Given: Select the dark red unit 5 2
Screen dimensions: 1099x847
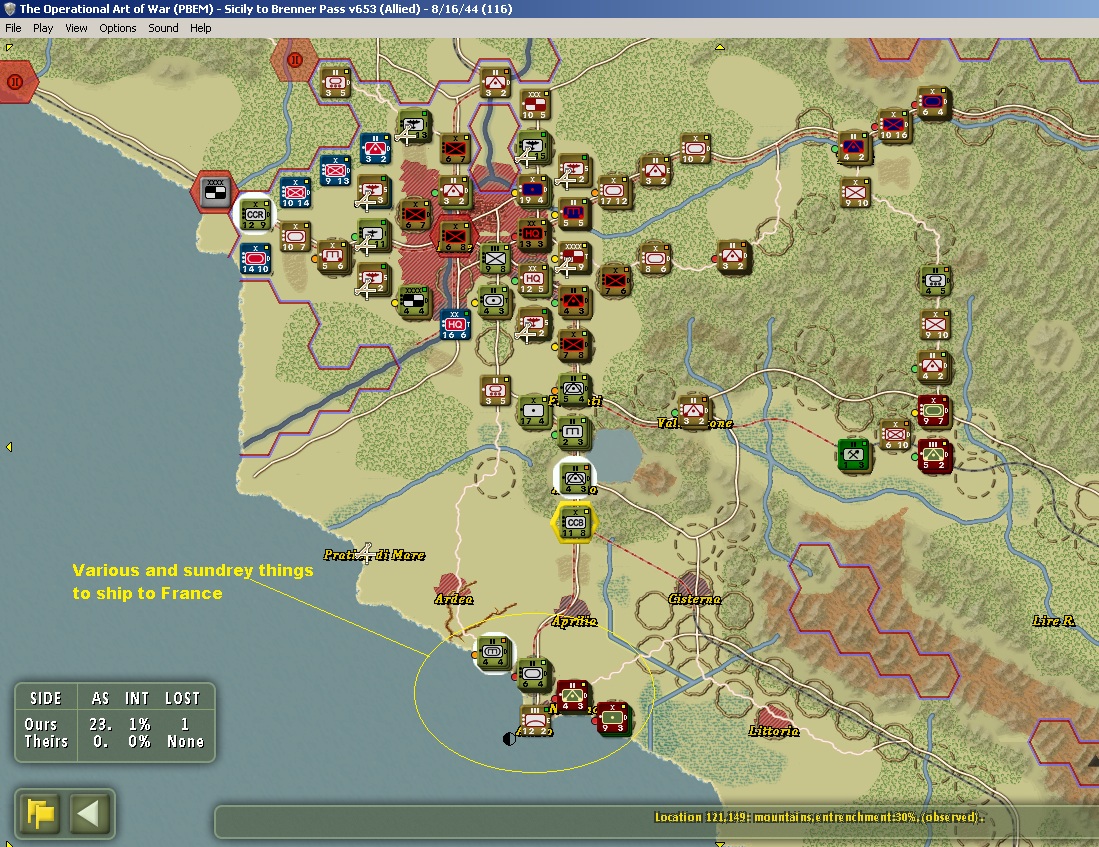Looking at the screenshot, I should (934, 455).
